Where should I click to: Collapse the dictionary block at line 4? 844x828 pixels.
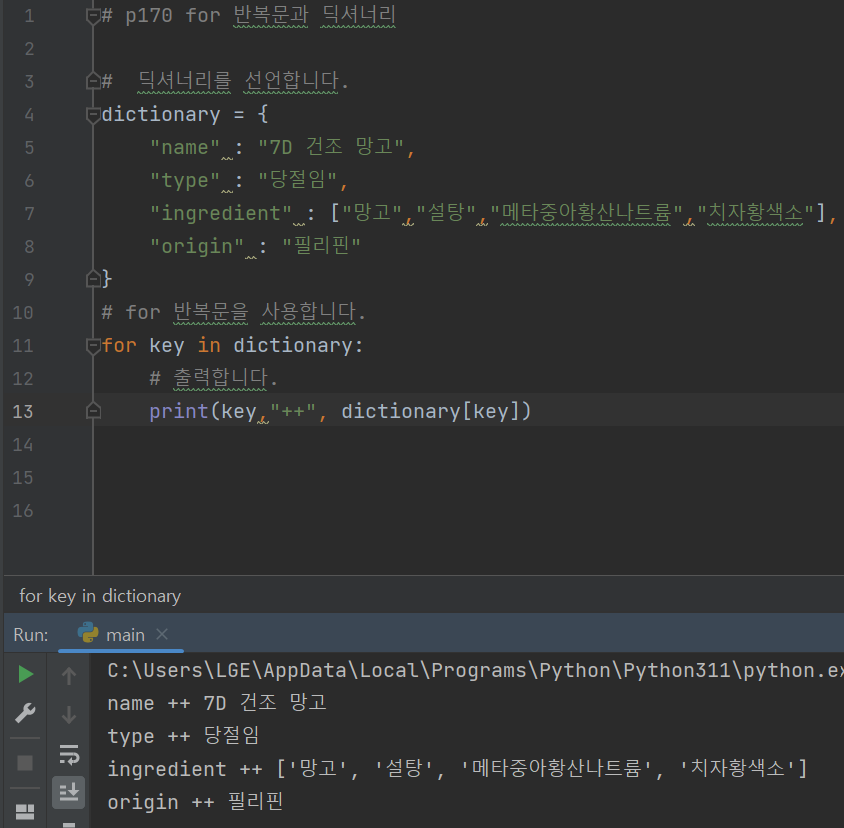click(93, 114)
